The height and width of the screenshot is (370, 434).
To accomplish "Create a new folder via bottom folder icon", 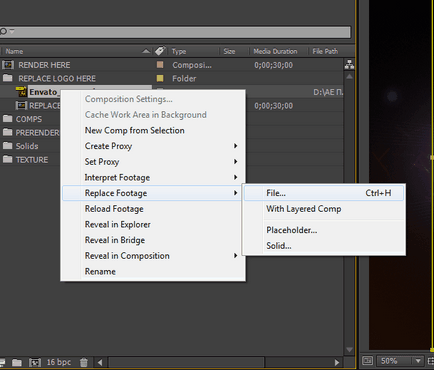I will click(x=17, y=362).
